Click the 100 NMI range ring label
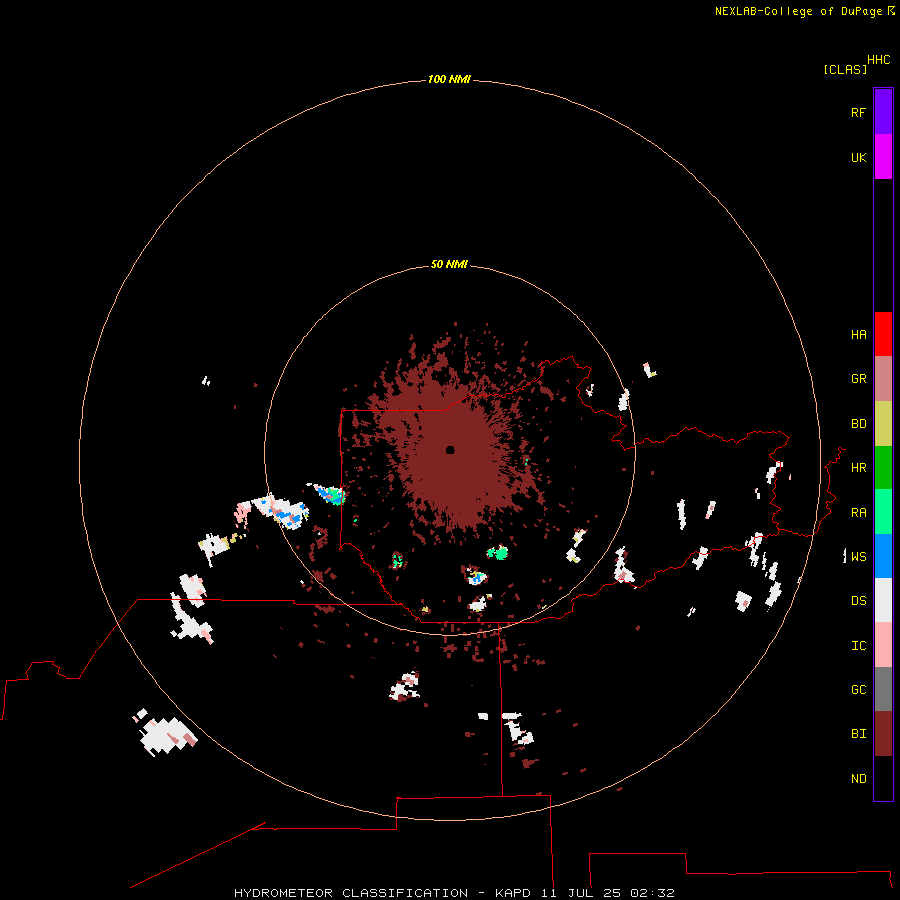900x900 pixels. (x=449, y=79)
